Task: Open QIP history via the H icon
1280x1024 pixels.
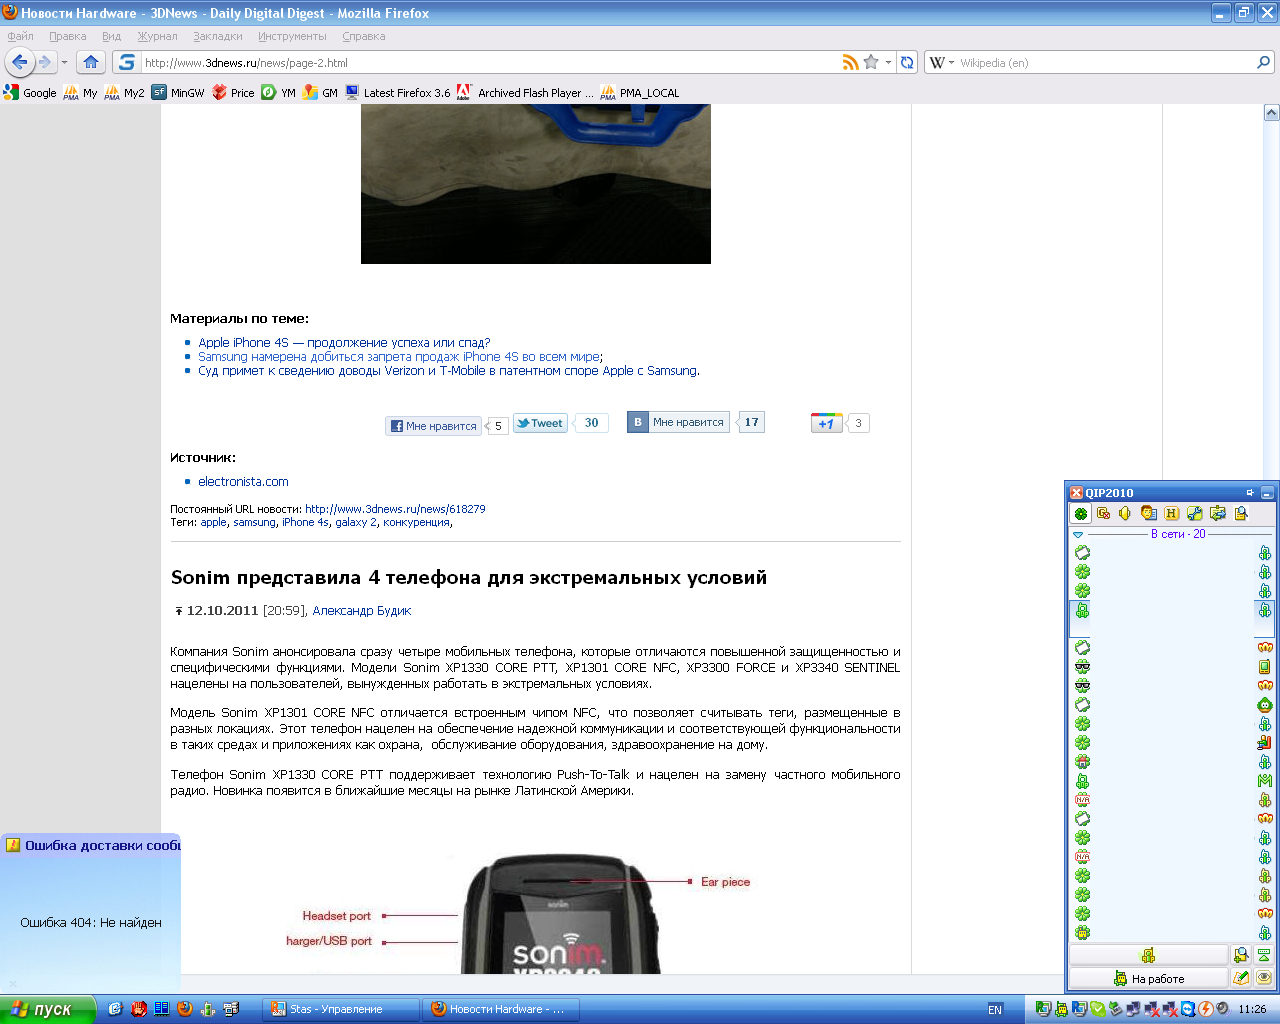Action: tap(1171, 513)
